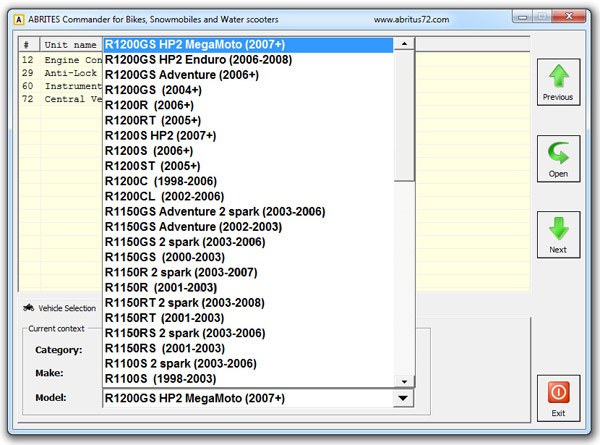Click the motorcycle icon on Vehicle Selection tab
Viewport: 600px width, 445px height.
pos(28,309)
